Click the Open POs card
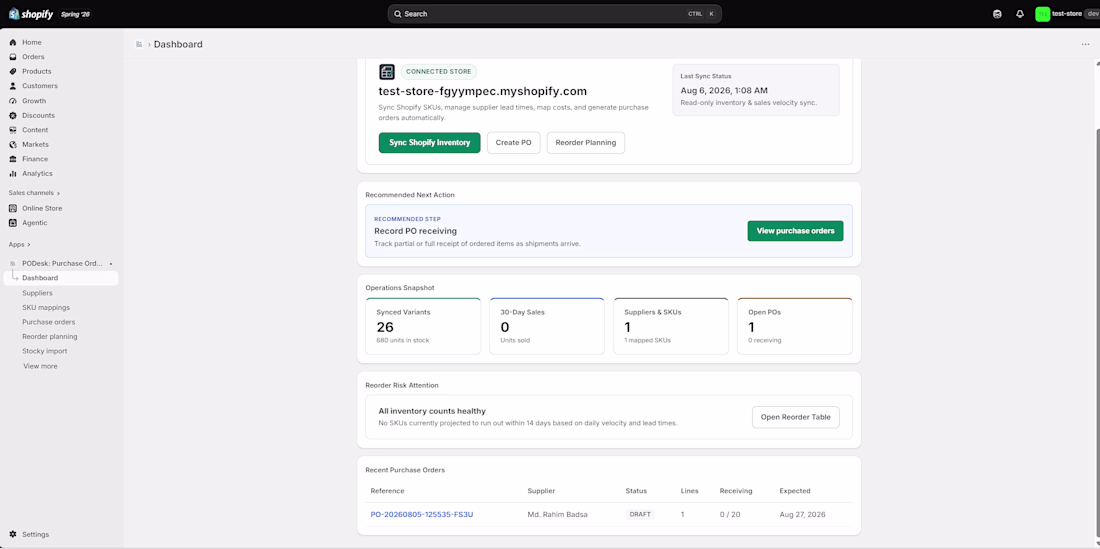1100x549 pixels. click(795, 326)
